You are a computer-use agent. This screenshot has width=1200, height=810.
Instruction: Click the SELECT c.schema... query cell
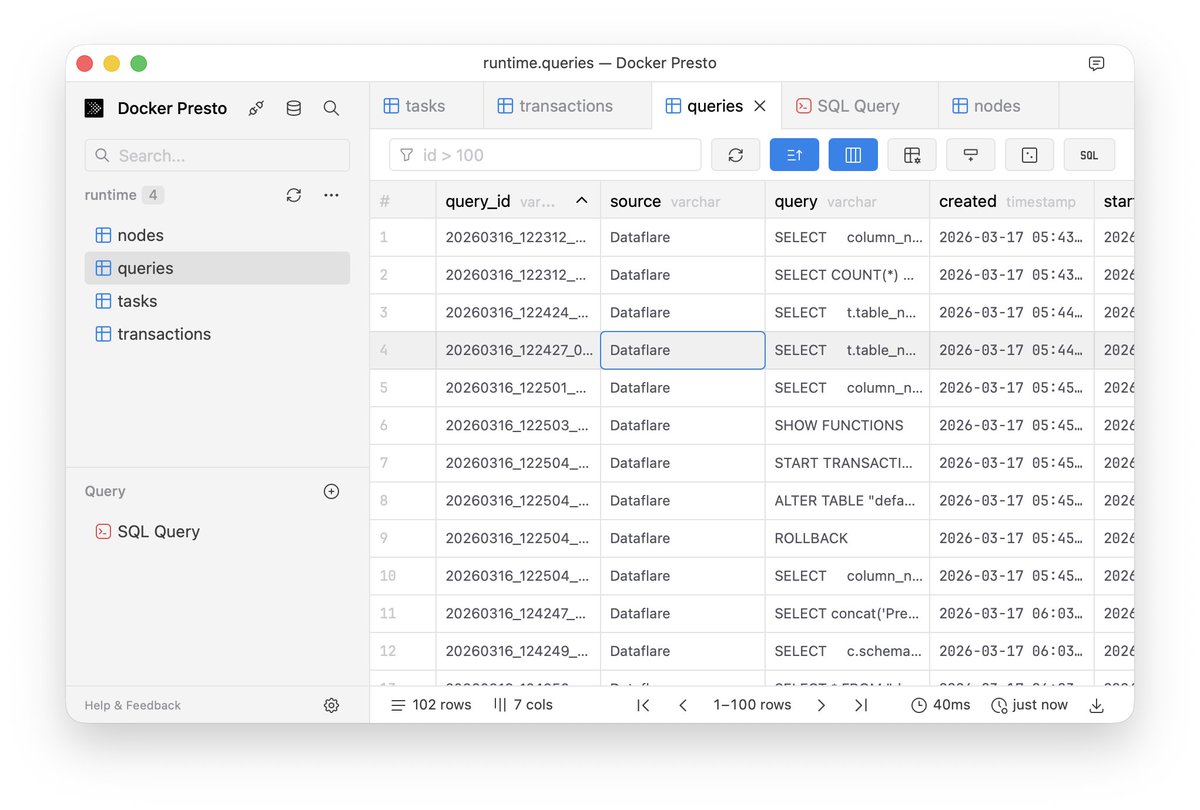point(847,651)
